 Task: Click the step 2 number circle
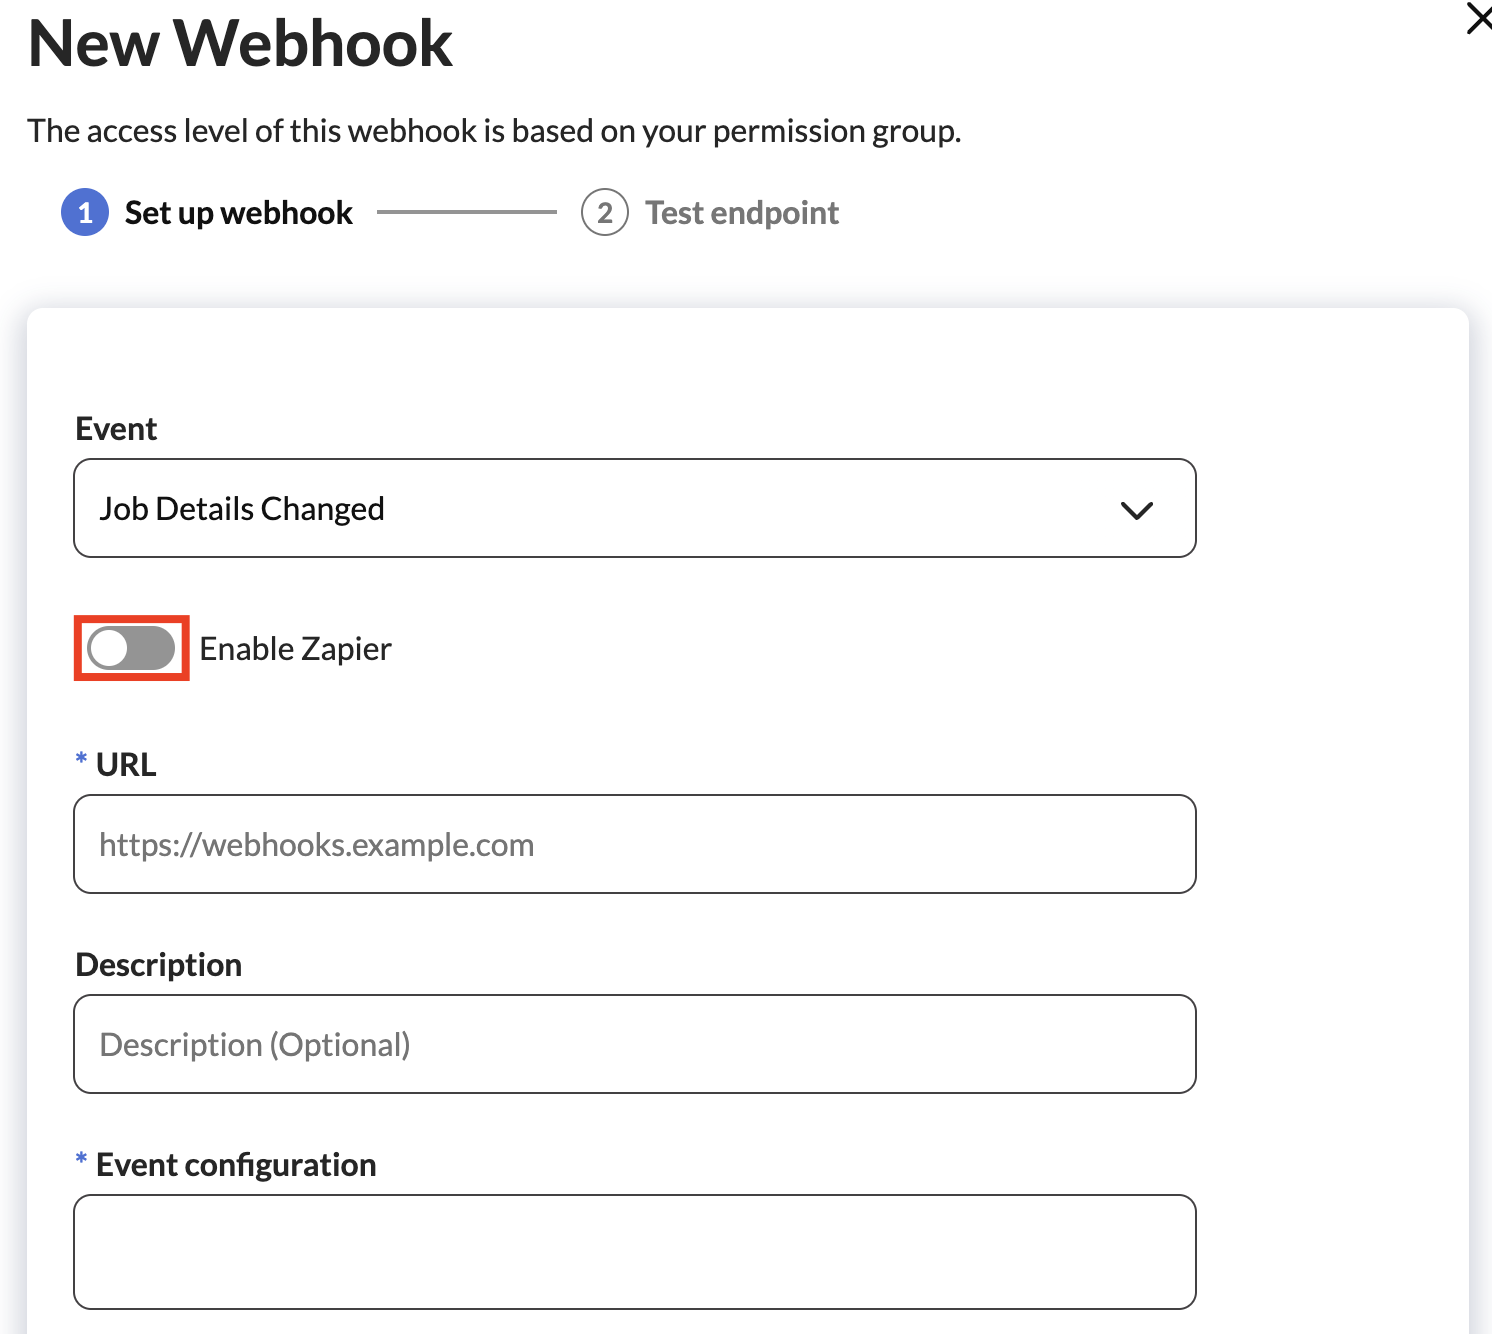[604, 212]
